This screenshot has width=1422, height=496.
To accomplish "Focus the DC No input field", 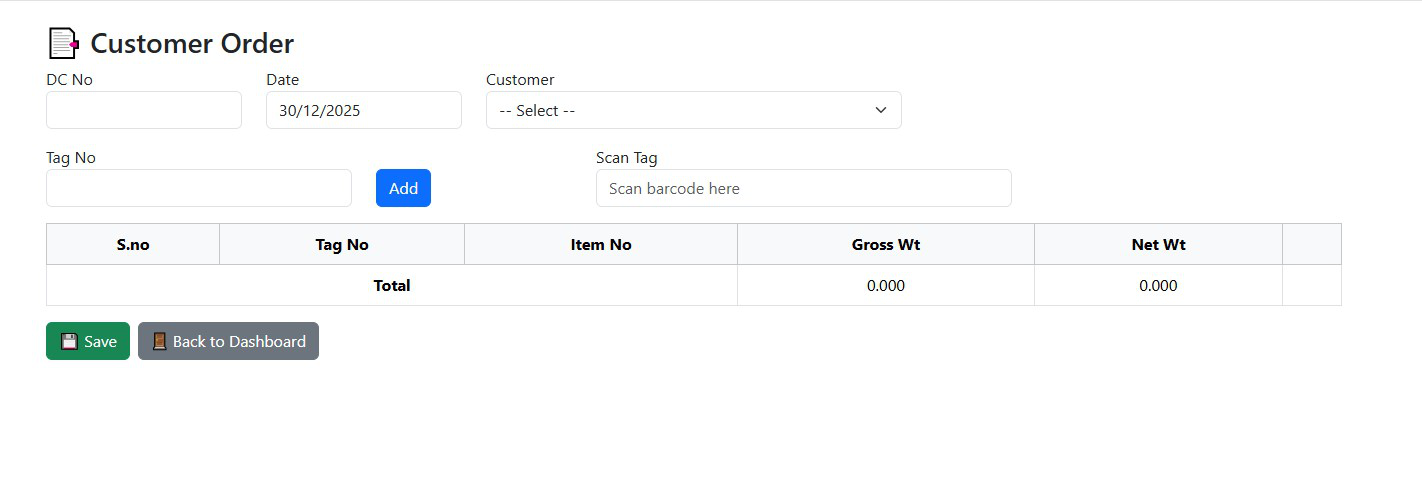I will (144, 110).
